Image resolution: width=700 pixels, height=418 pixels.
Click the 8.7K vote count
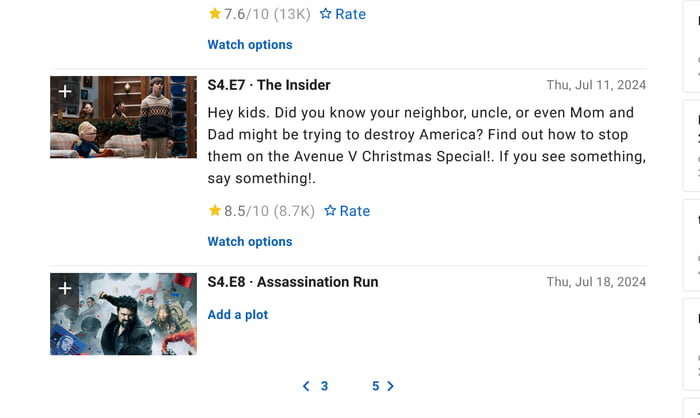tap(296, 211)
